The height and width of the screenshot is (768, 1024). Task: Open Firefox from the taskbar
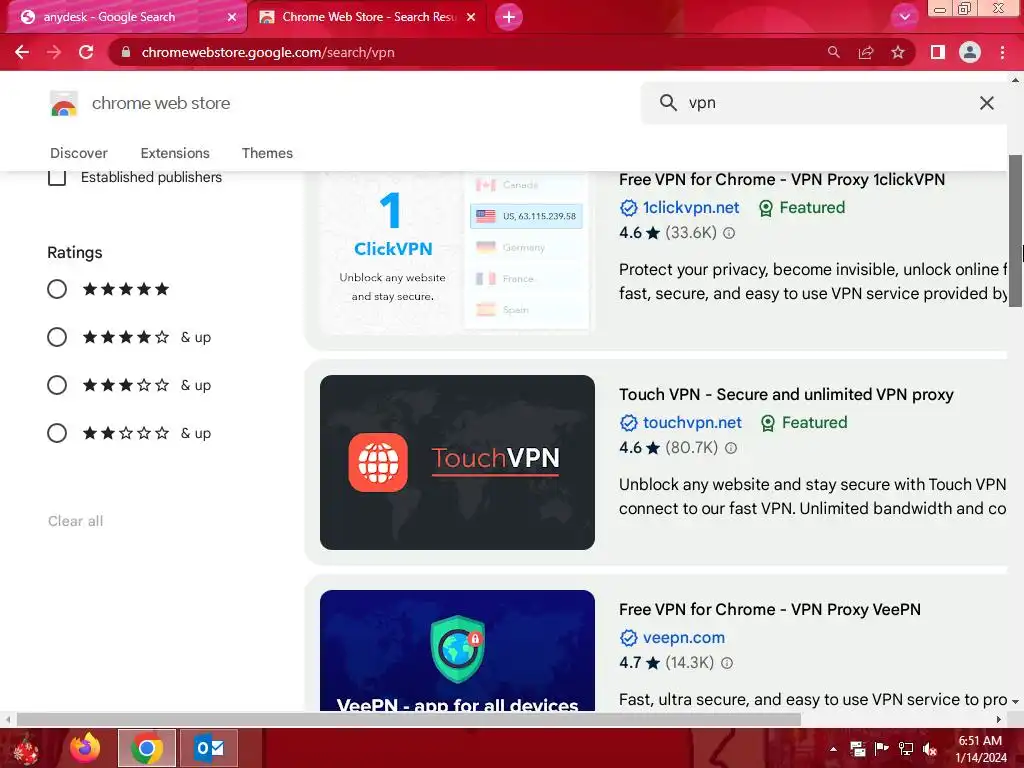click(x=85, y=748)
